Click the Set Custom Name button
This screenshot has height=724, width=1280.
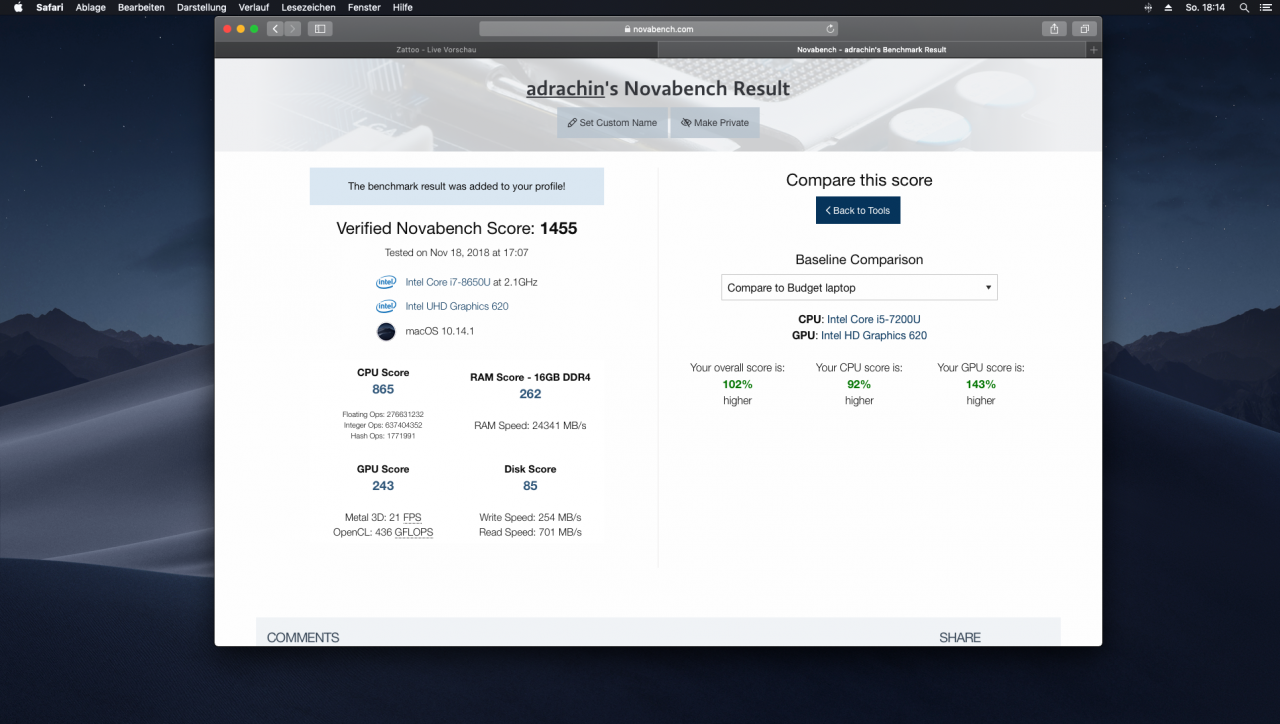[x=612, y=122]
